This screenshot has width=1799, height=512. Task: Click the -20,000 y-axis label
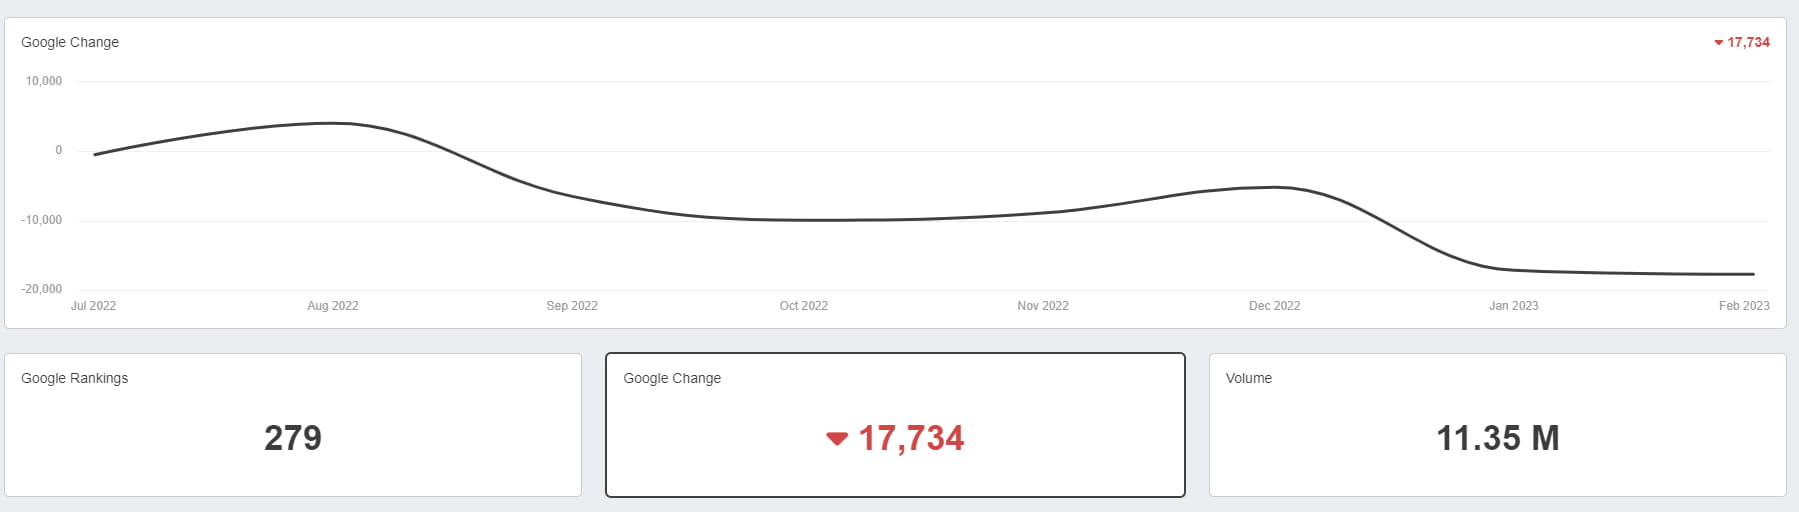tap(42, 289)
